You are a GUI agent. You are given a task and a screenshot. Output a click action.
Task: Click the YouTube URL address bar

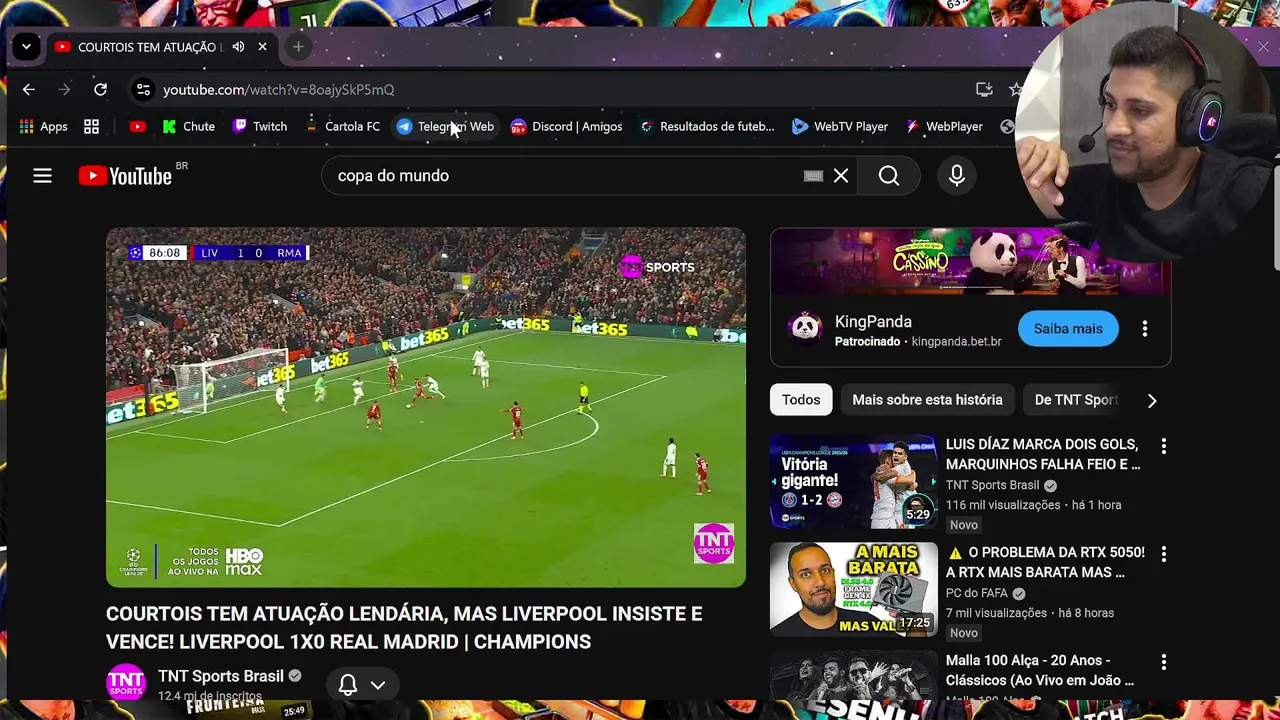point(560,90)
